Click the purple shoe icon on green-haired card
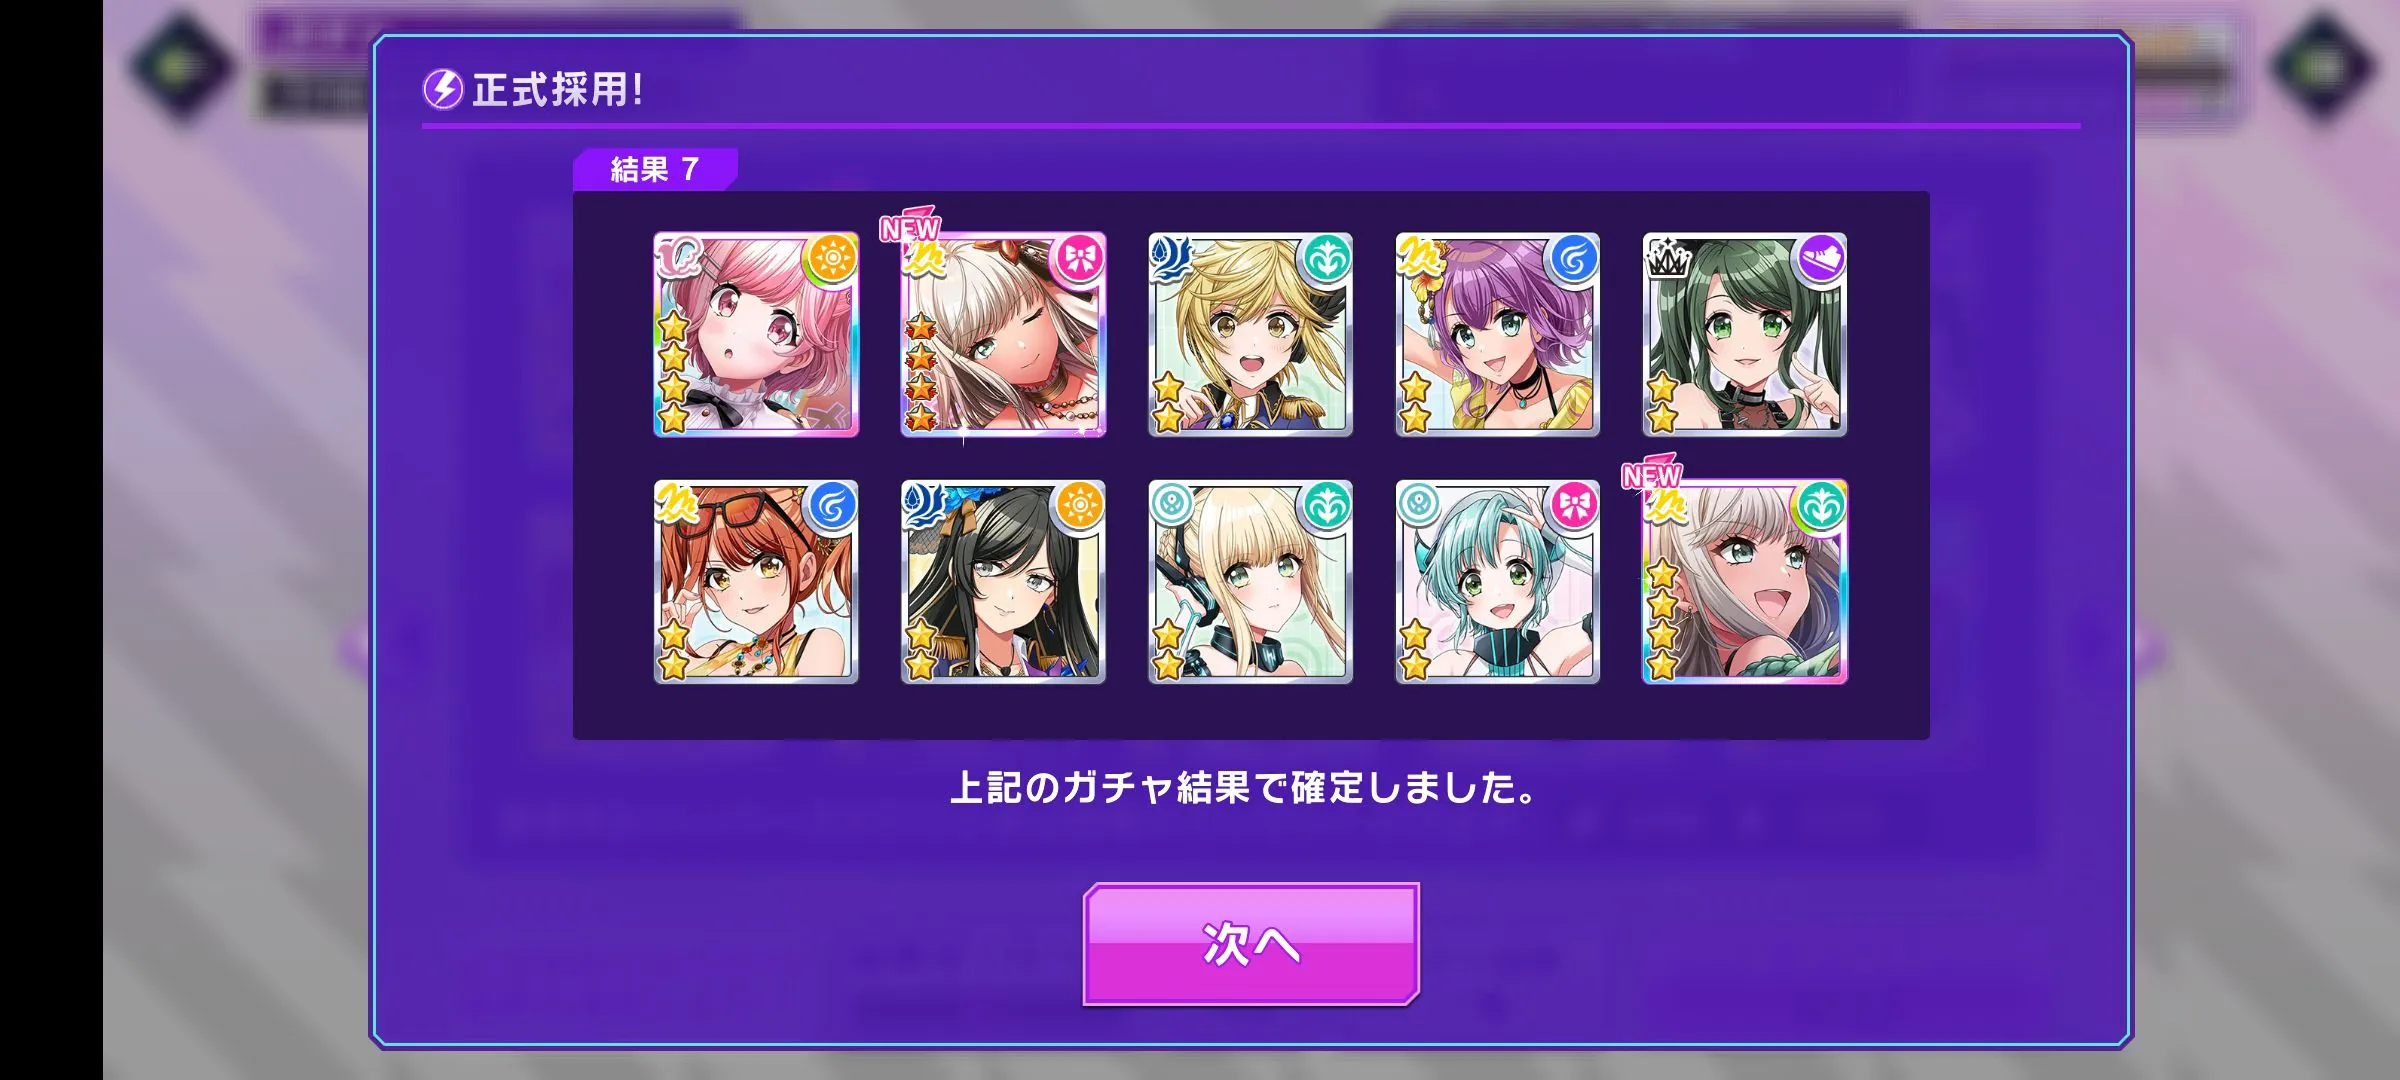 click(x=1821, y=260)
